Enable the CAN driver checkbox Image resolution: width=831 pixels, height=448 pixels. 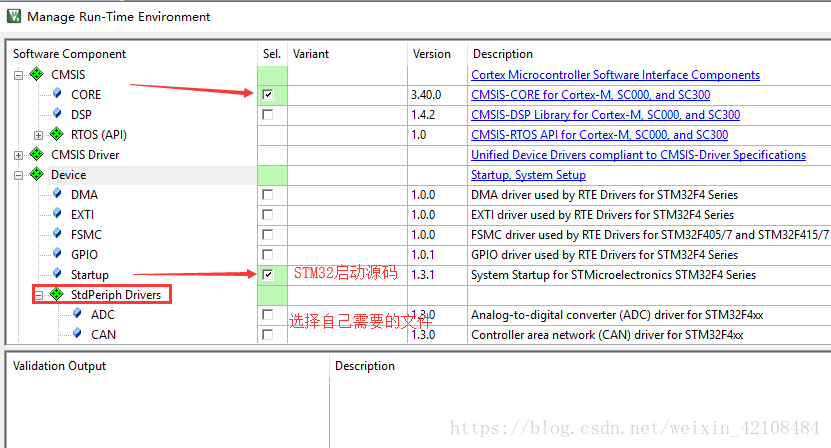tap(268, 335)
